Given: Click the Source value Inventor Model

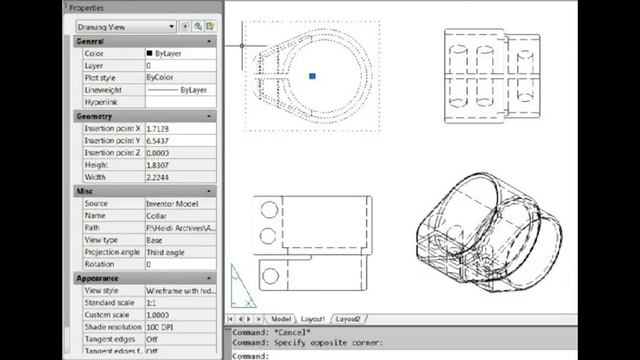Looking at the screenshot, I should [x=181, y=204].
